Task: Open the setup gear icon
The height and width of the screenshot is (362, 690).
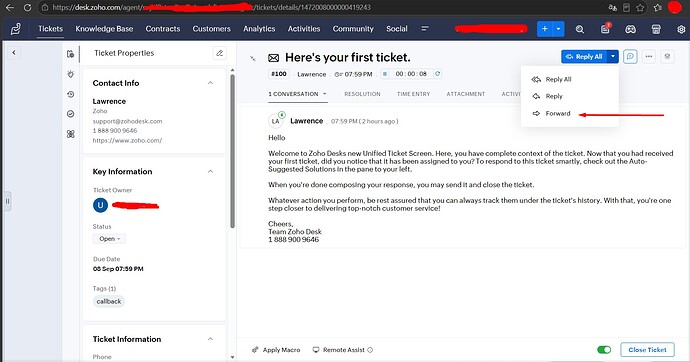Action: click(681, 29)
